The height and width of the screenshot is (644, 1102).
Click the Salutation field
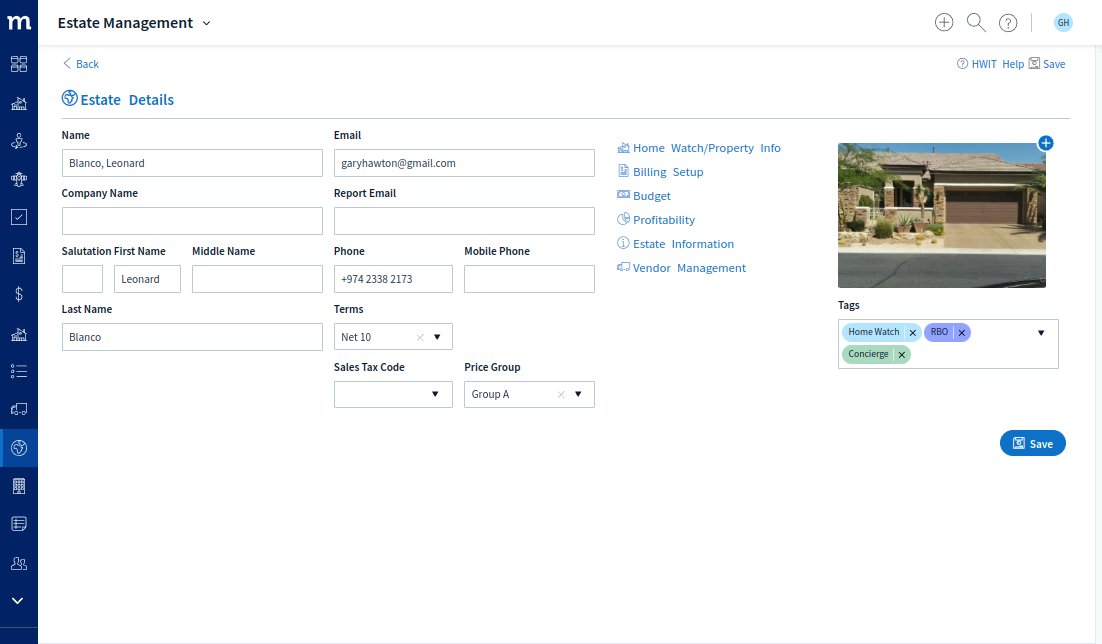(82, 279)
